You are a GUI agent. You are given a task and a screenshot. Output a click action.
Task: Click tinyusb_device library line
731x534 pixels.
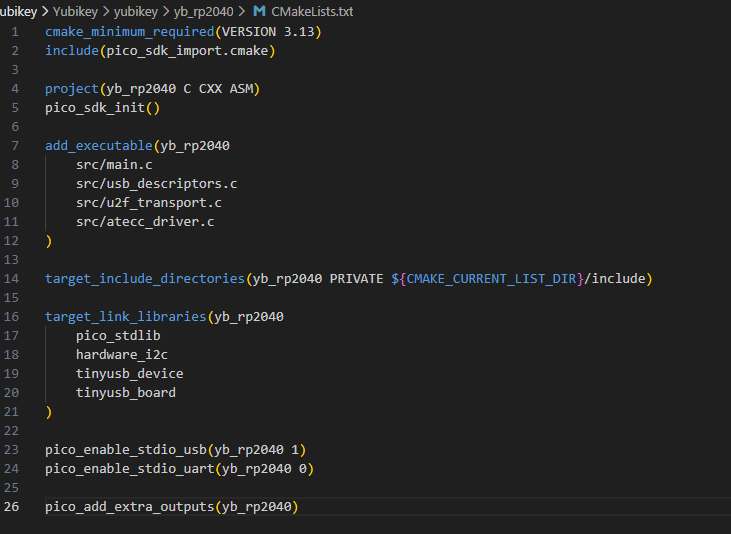click(x=129, y=374)
